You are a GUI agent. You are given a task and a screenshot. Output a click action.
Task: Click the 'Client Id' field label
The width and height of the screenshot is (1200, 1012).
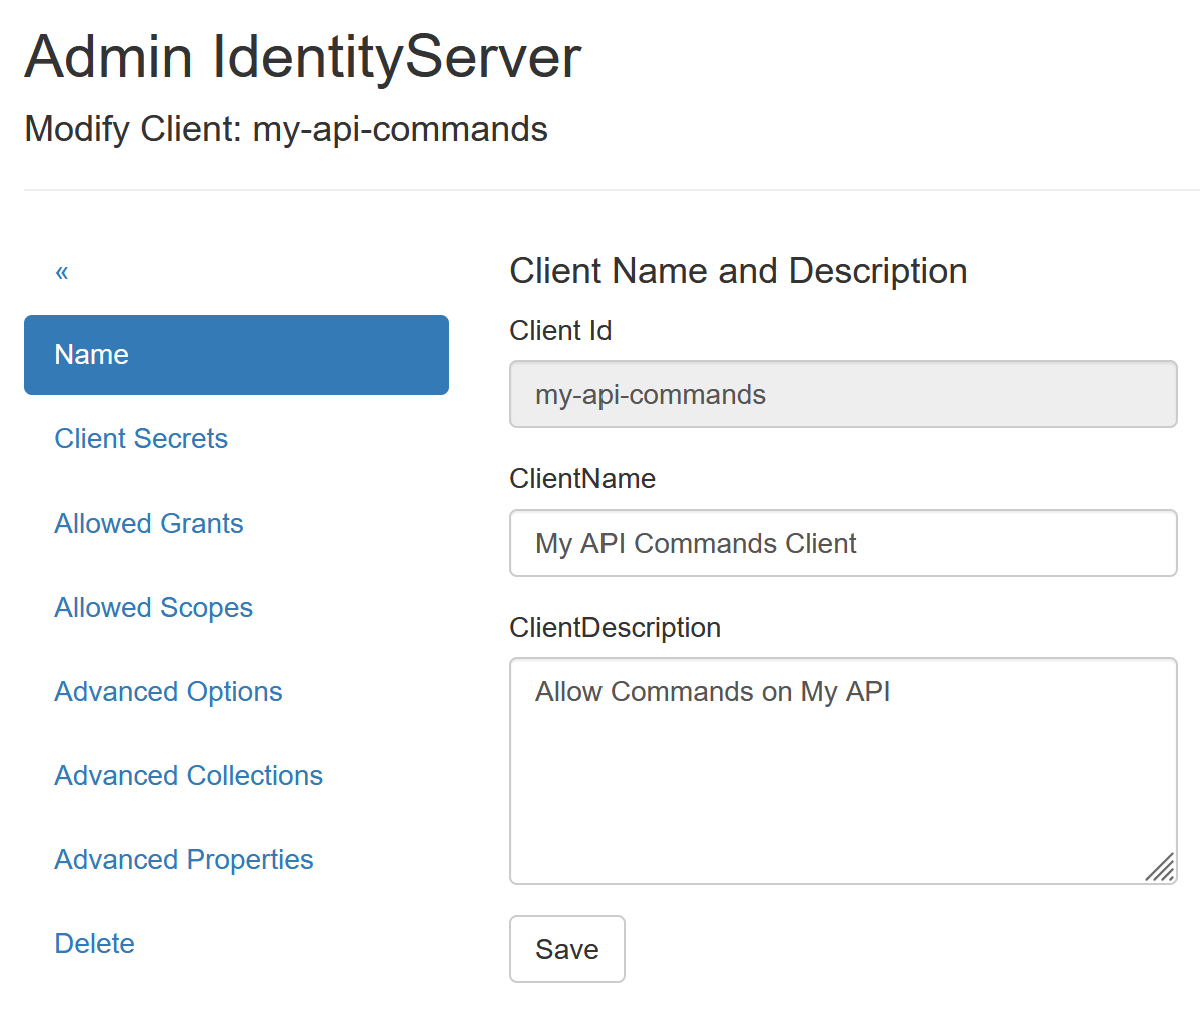point(560,331)
